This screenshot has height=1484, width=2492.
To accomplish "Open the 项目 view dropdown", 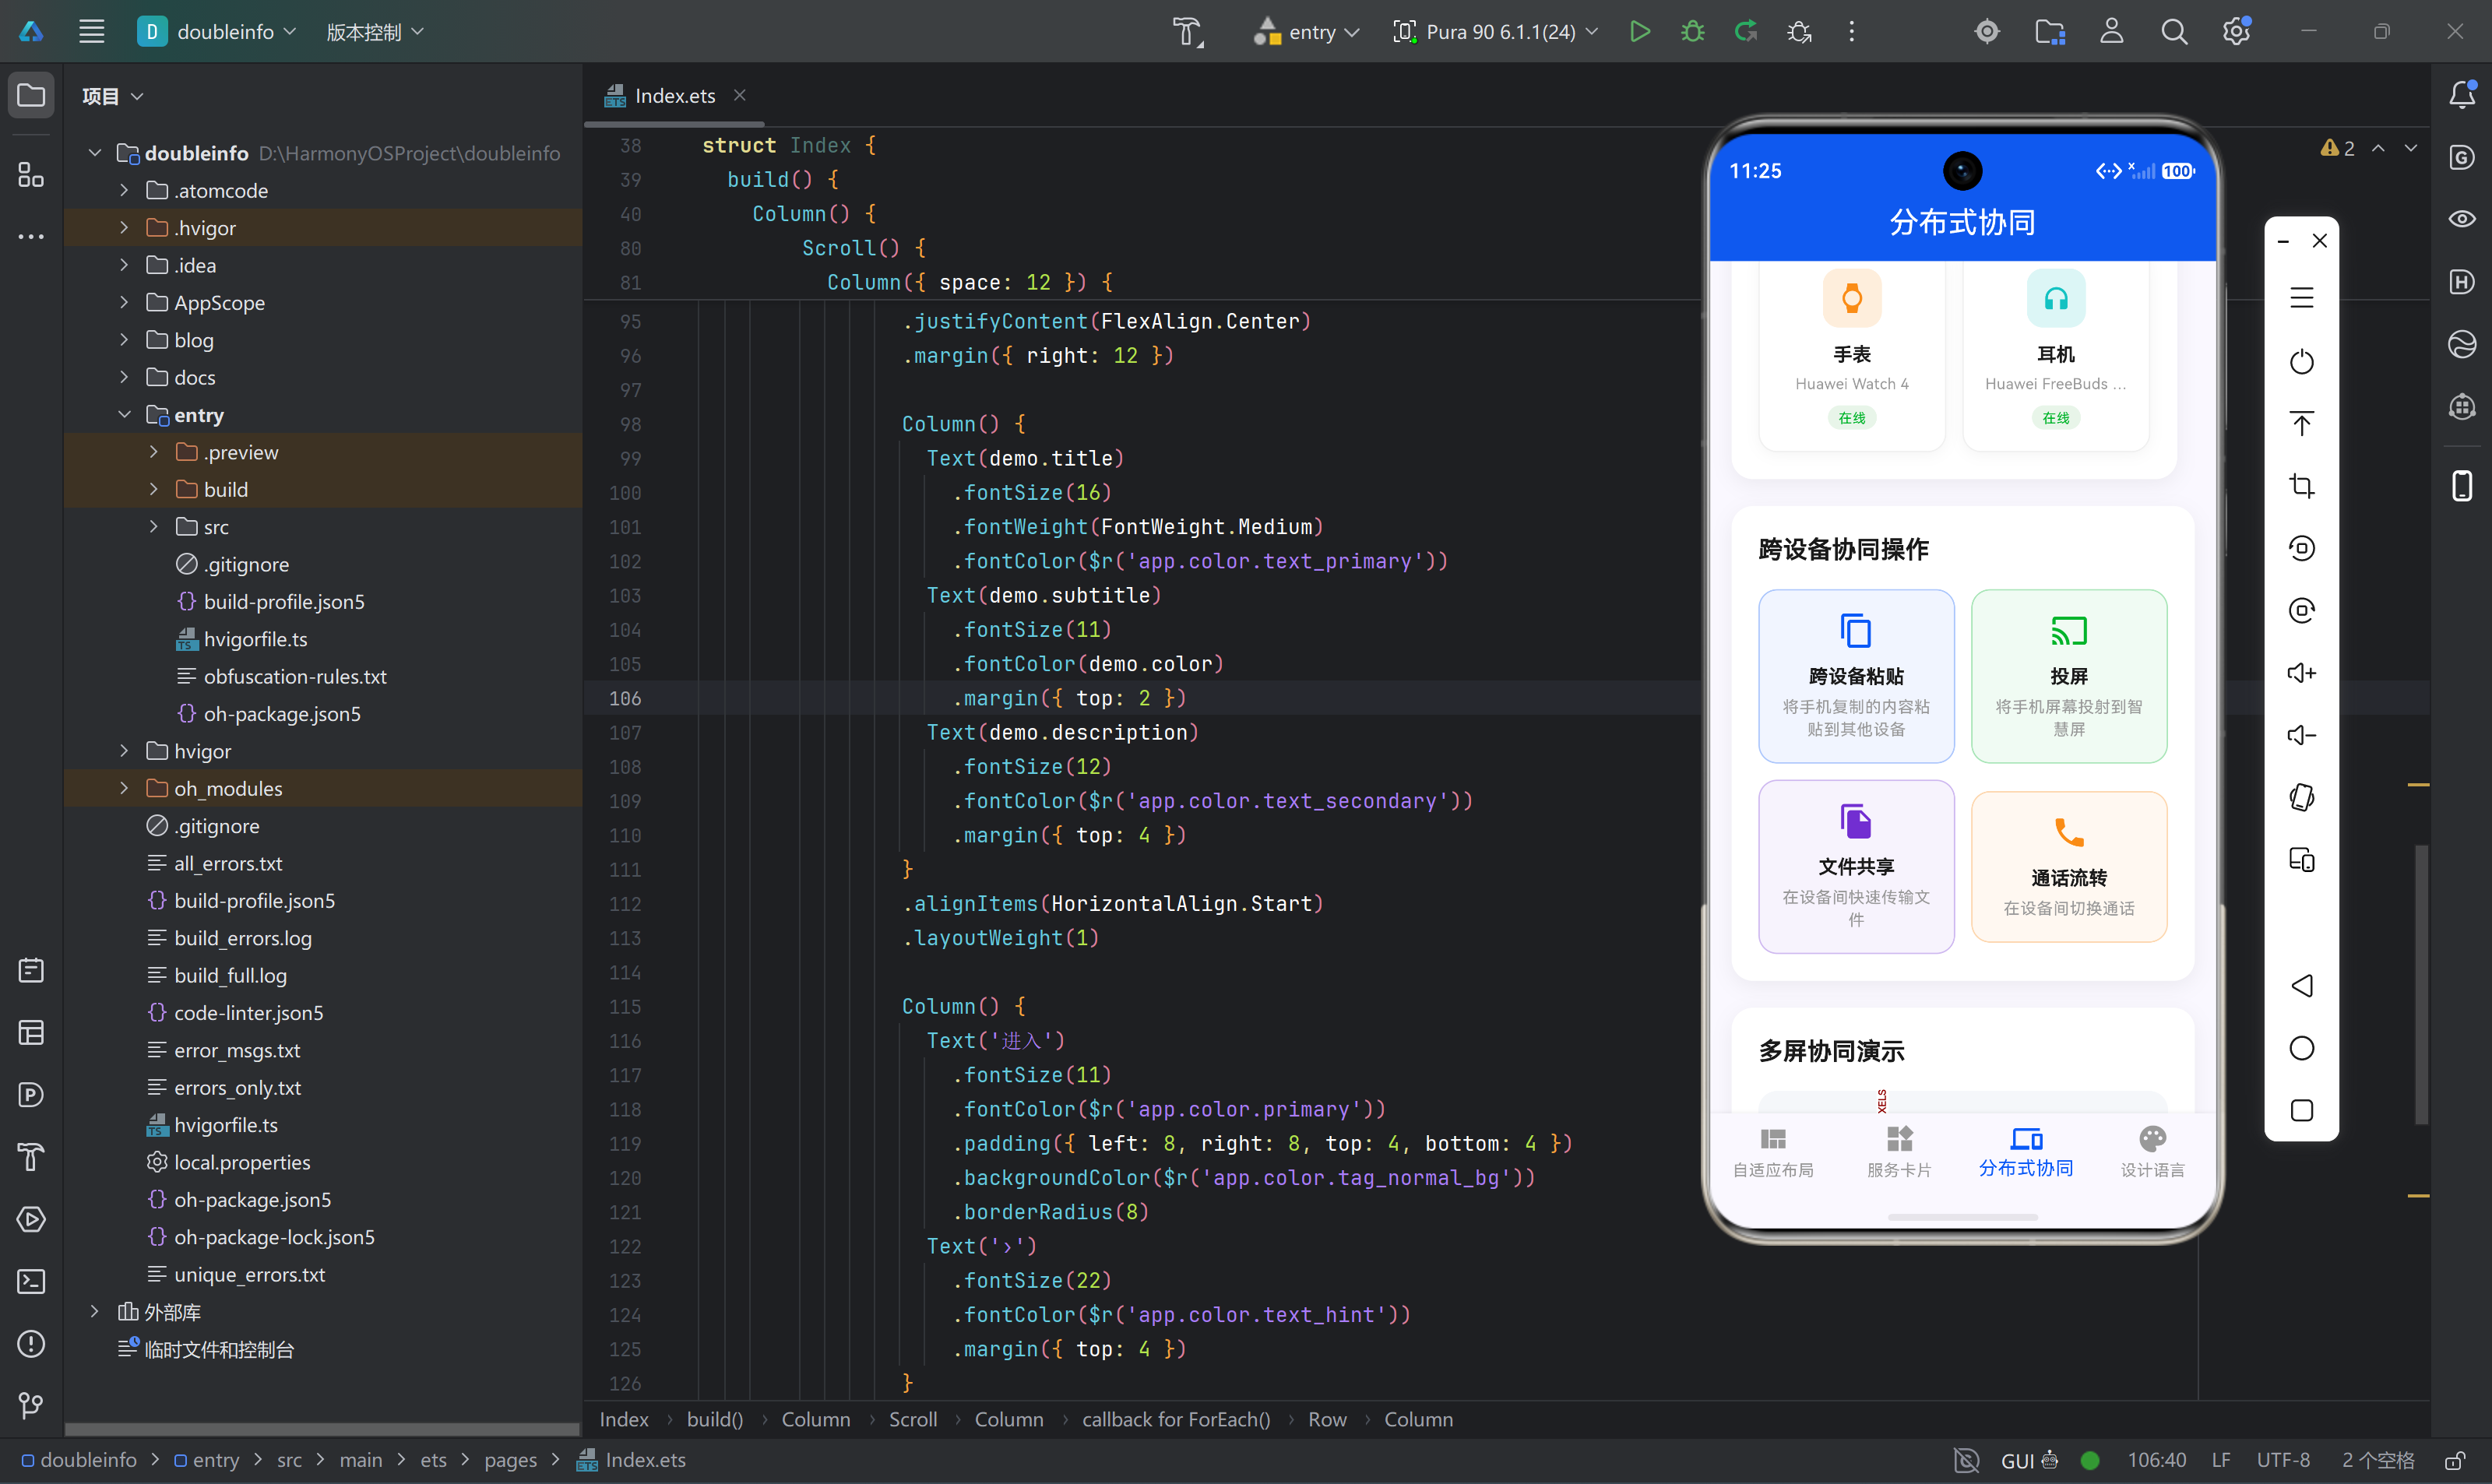I will (x=112, y=96).
